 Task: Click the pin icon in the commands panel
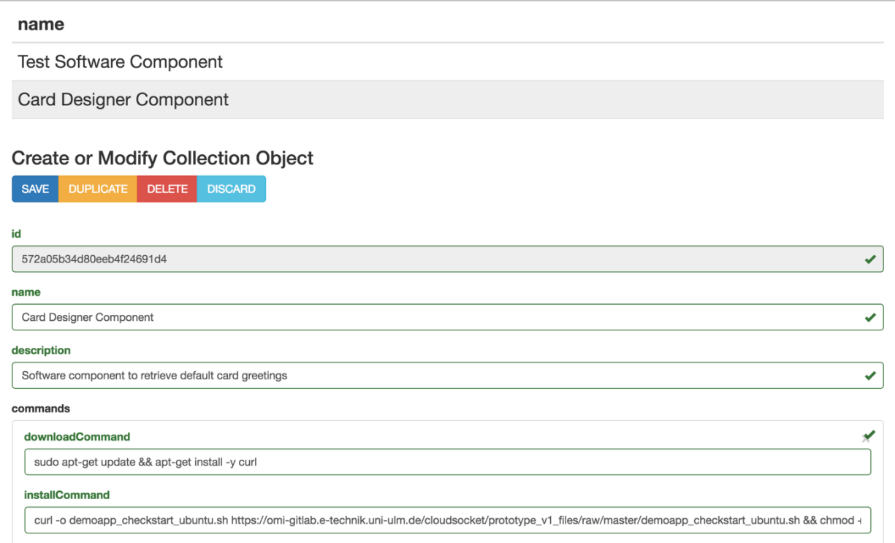868,436
